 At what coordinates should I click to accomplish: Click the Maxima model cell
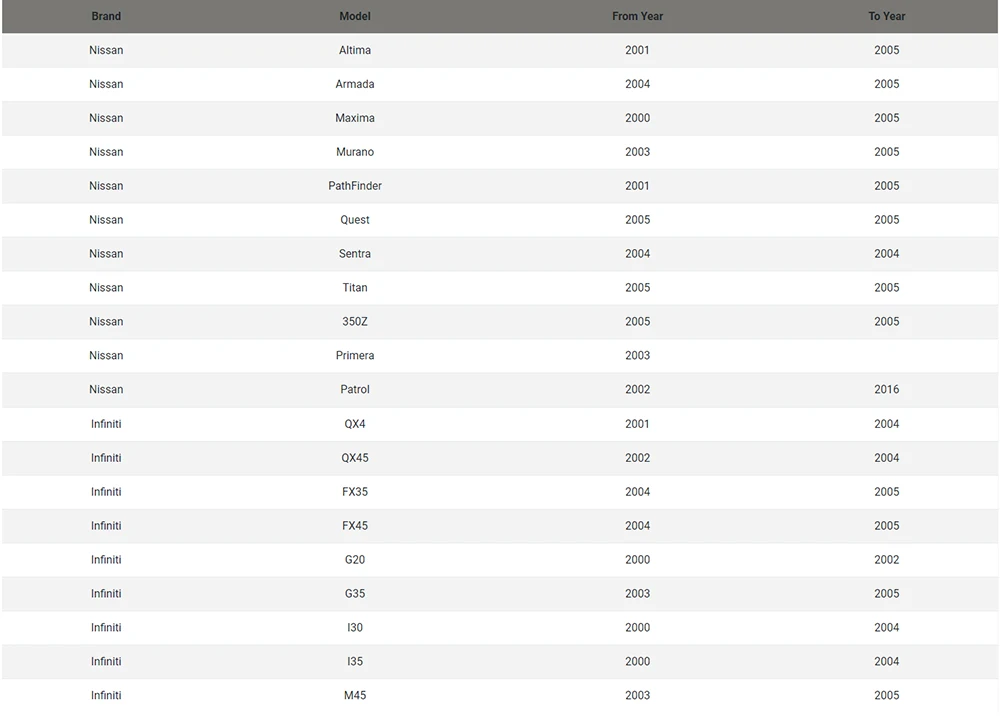click(355, 118)
